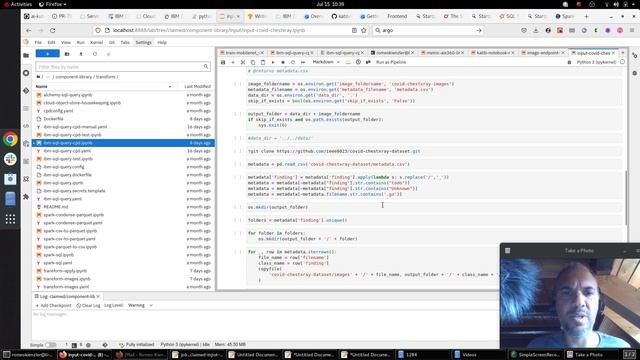Image resolution: width=640 pixels, height=360 pixels.
Task: Click the transform breadcrumb folder
Action: click(x=105, y=77)
